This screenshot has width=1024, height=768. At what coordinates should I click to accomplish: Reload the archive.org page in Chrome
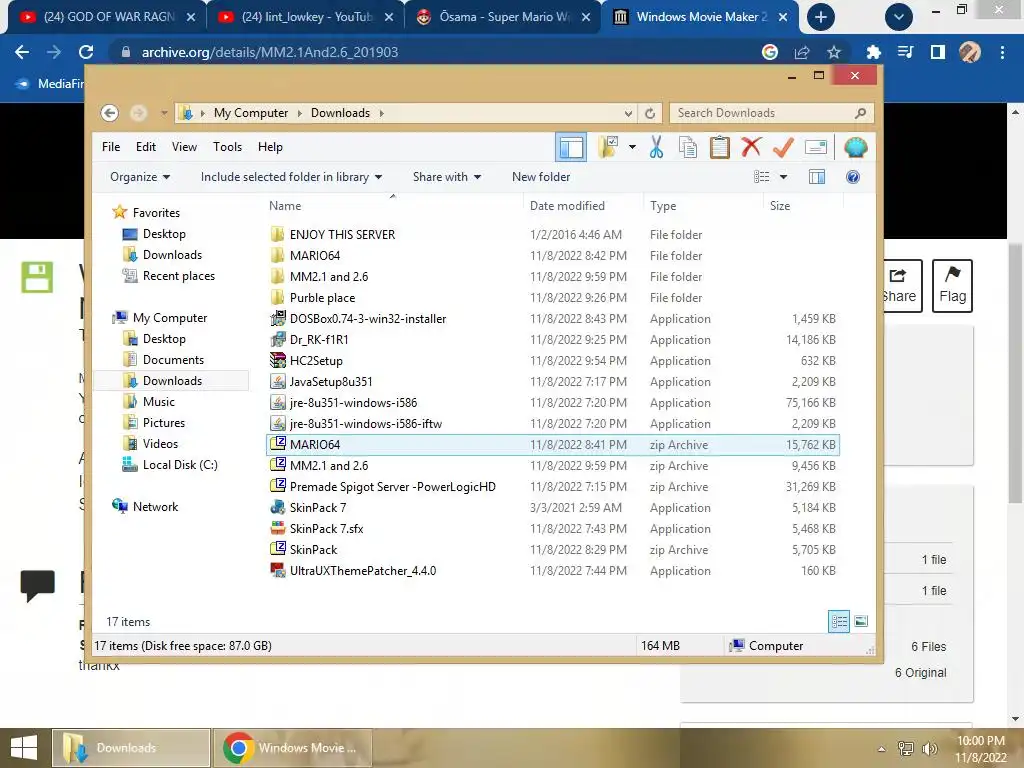tap(86, 52)
